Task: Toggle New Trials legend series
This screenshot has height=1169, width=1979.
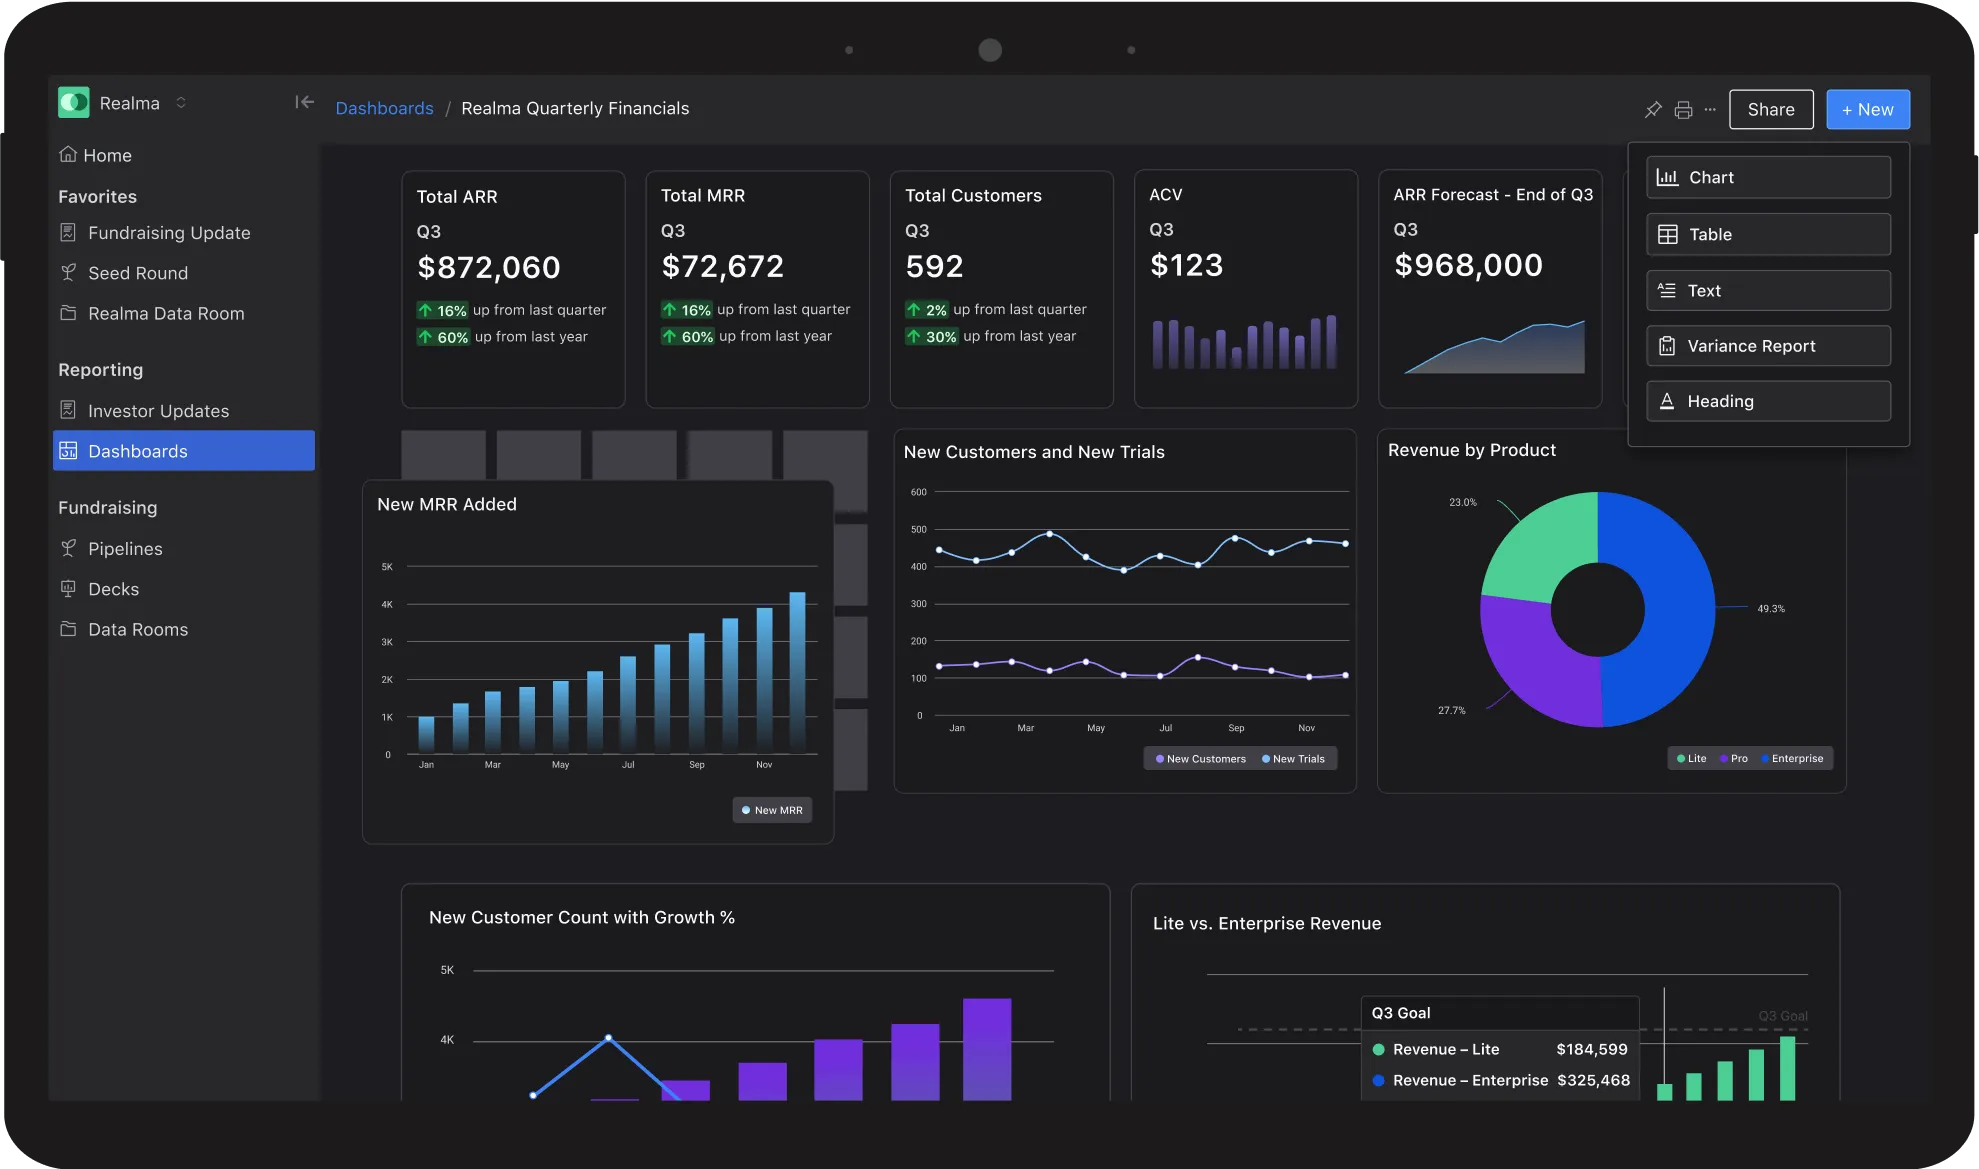Action: pos(1293,759)
